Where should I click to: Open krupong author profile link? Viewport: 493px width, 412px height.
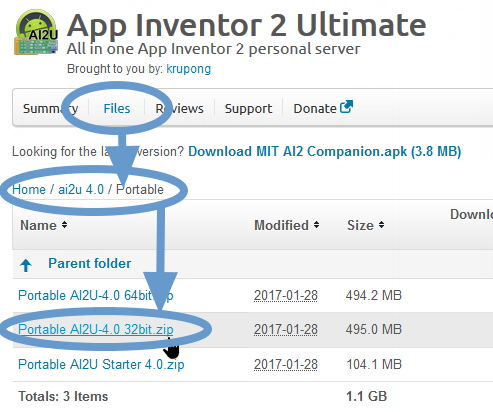click(189, 69)
